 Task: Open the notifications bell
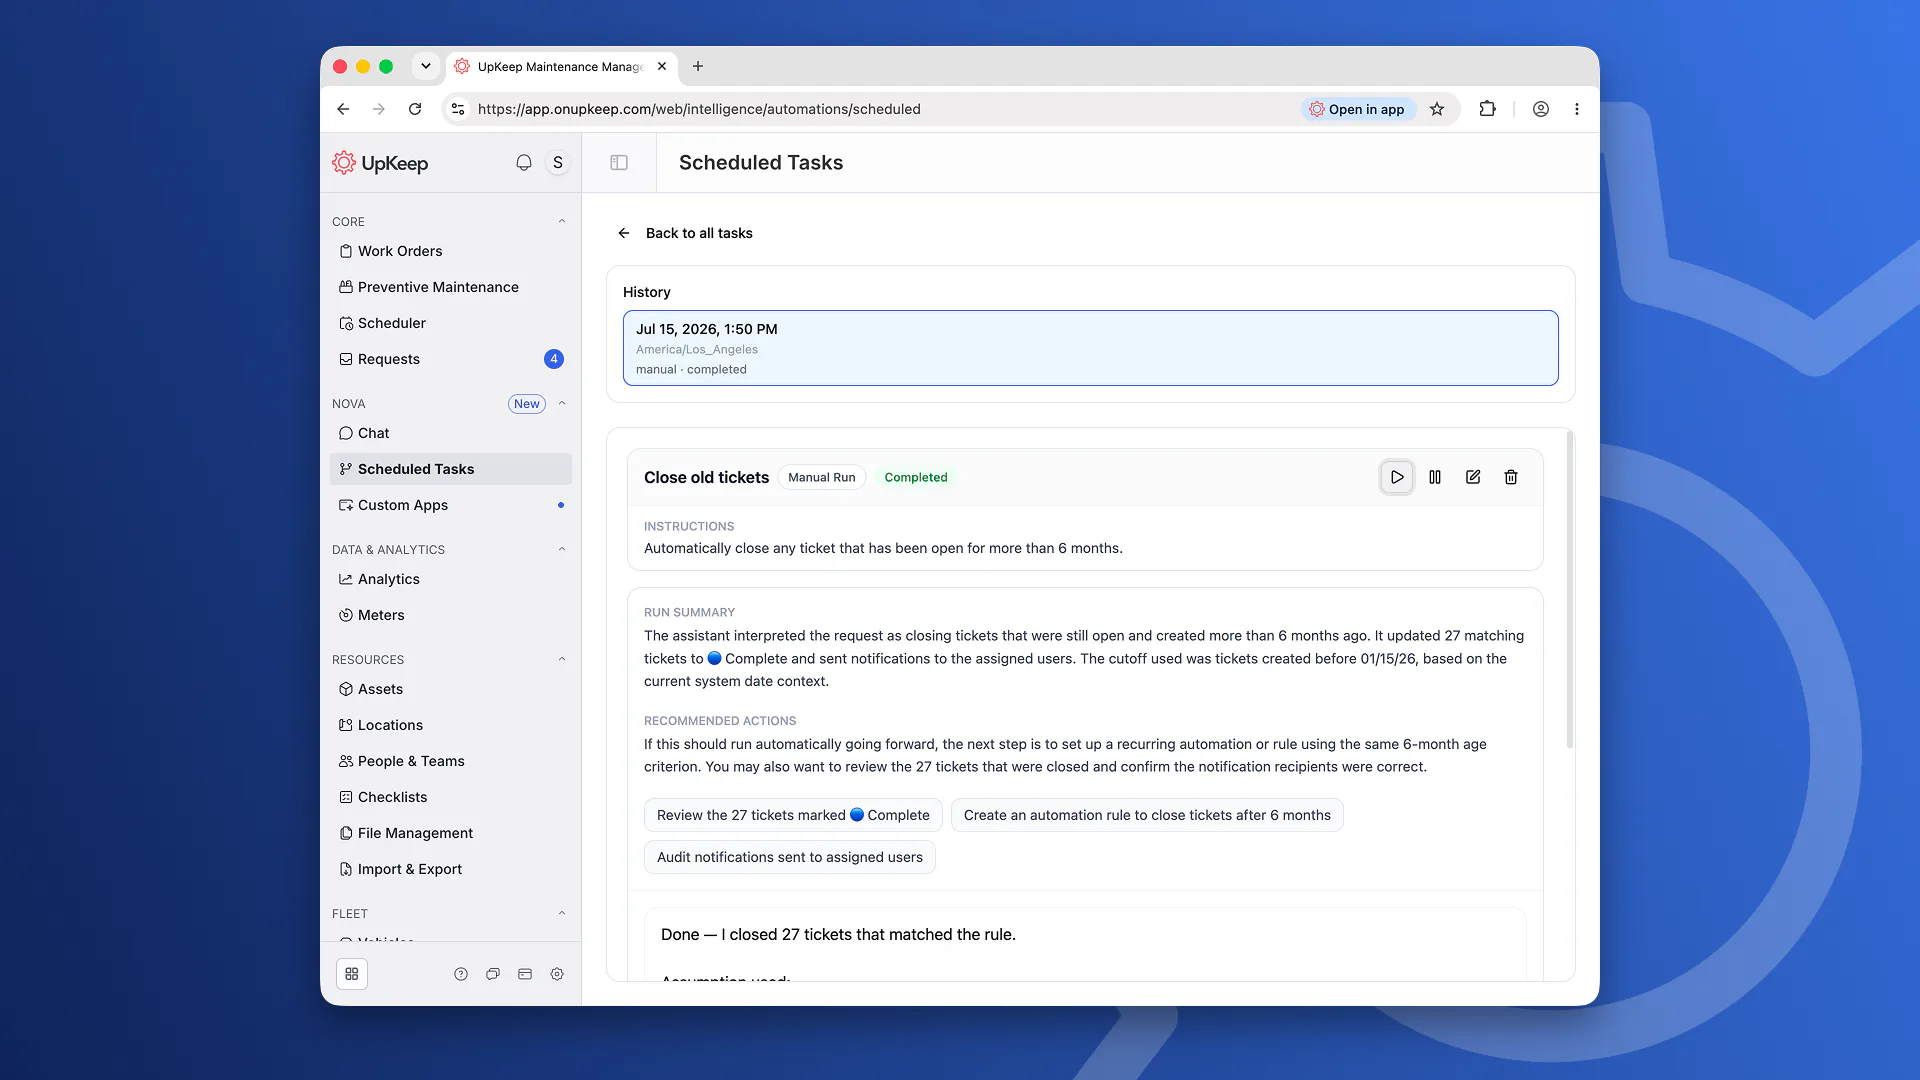coord(523,162)
